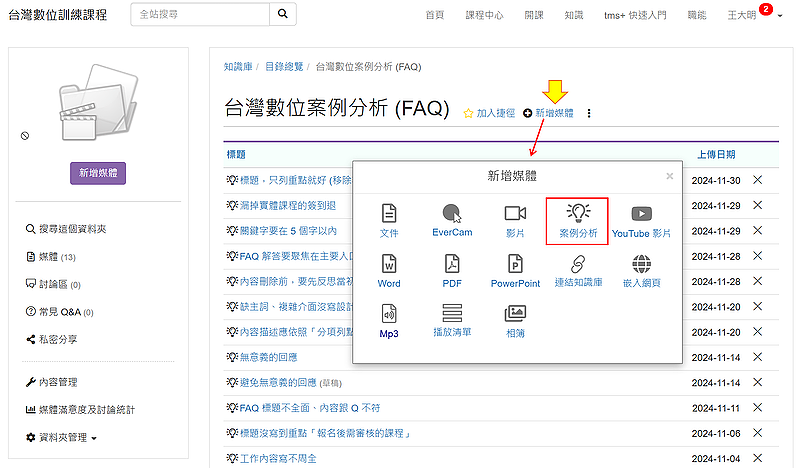The width and height of the screenshot is (800, 468).
Task: Delete the entry dated 2024-11-30
Action: tap(757, 179)
